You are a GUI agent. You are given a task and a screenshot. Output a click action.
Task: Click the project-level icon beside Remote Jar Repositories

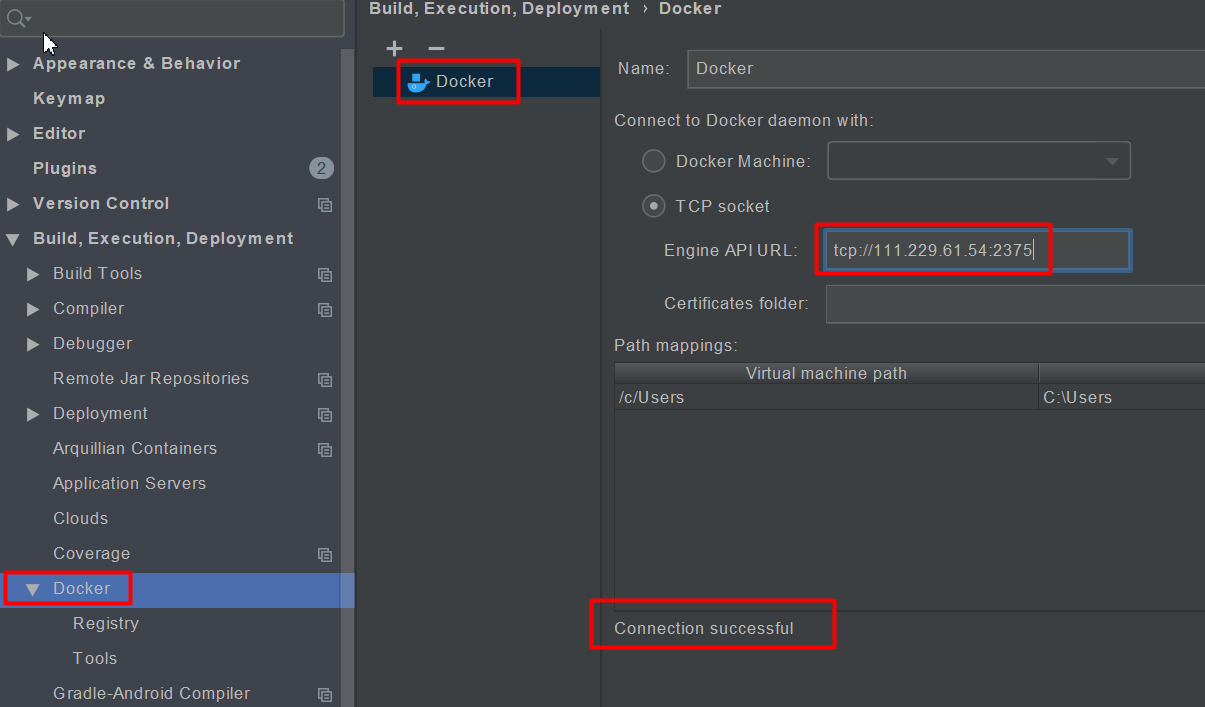click(324, 379)
